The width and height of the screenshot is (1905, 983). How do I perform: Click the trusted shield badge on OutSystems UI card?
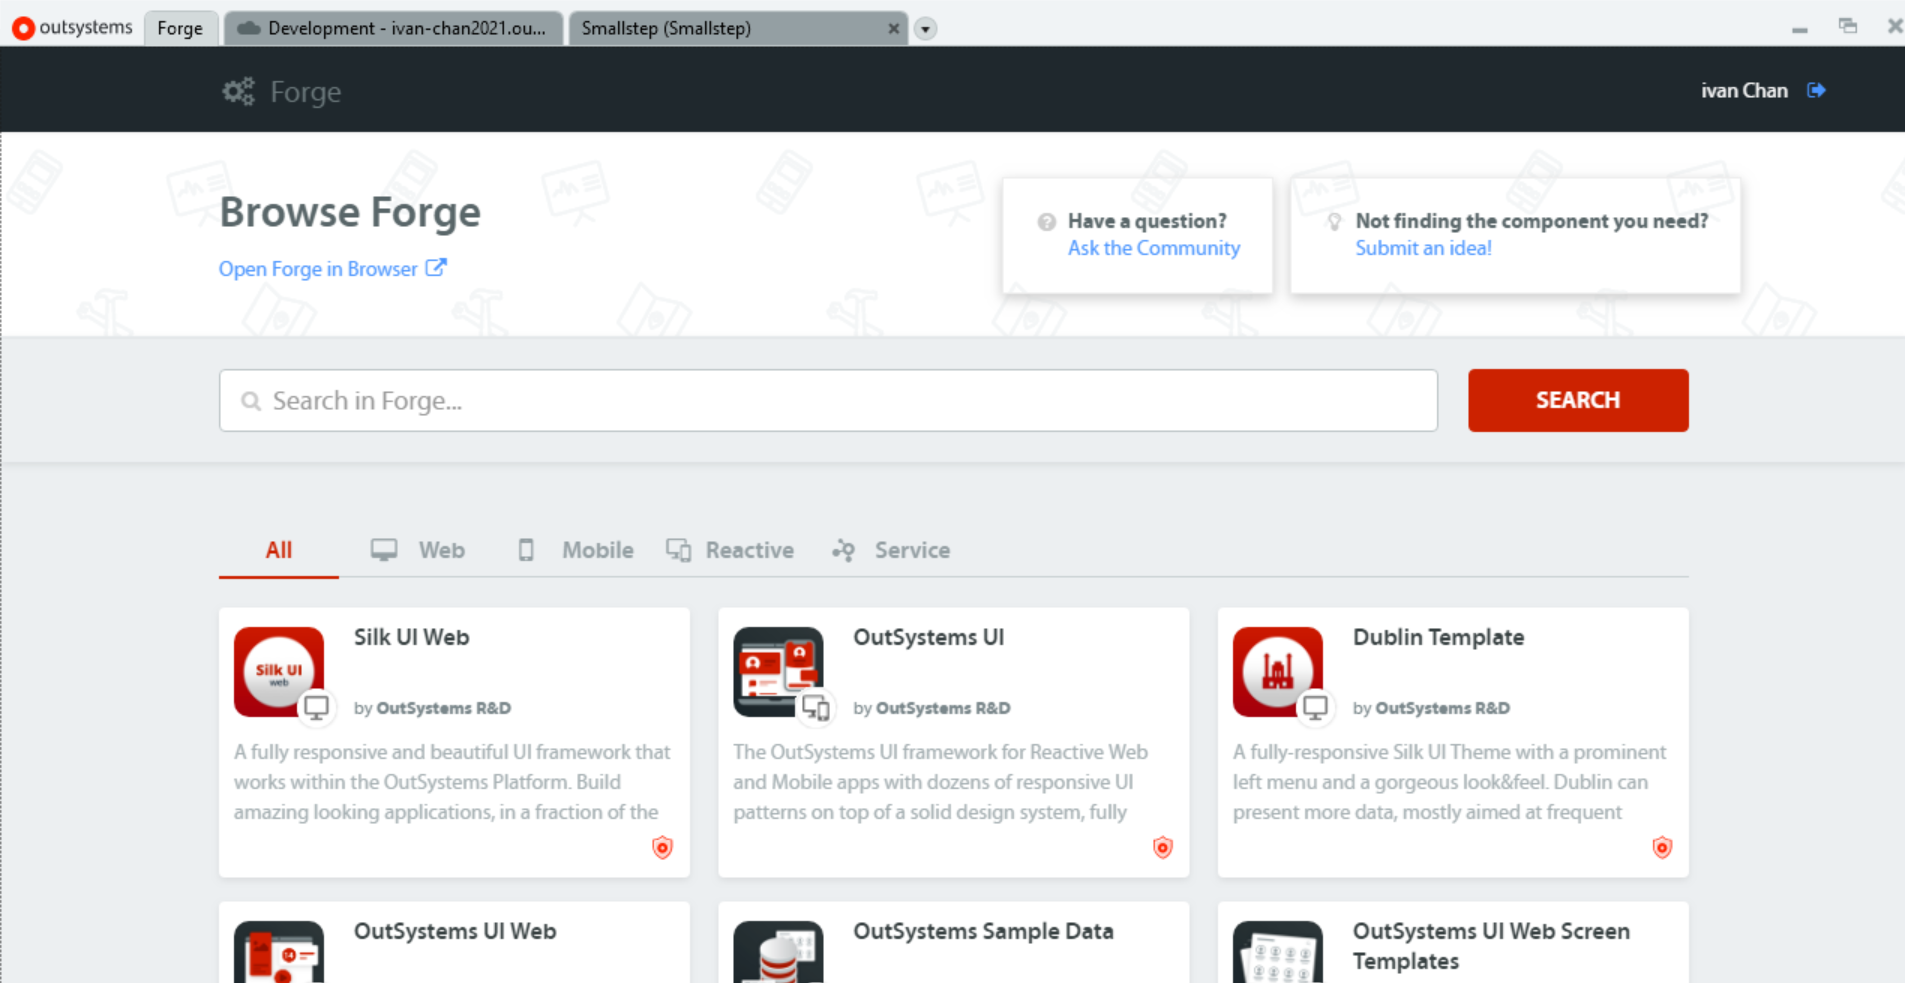(x=1162, y=848)
